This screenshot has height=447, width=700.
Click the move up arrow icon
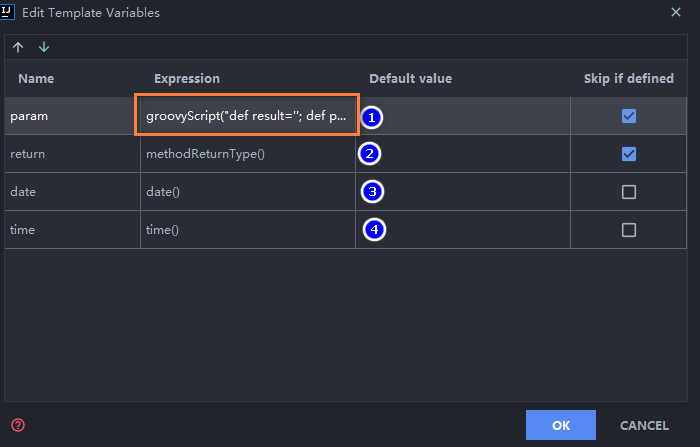(18, 48)
